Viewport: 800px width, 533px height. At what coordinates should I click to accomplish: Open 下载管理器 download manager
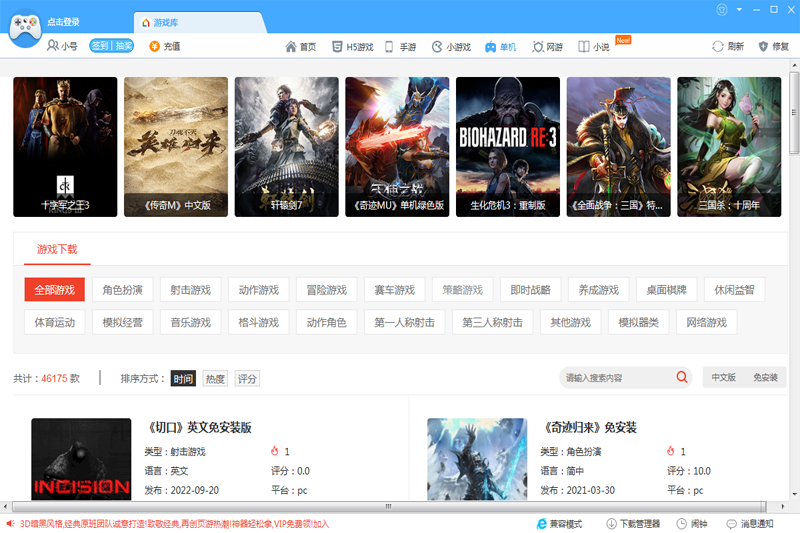633,524
